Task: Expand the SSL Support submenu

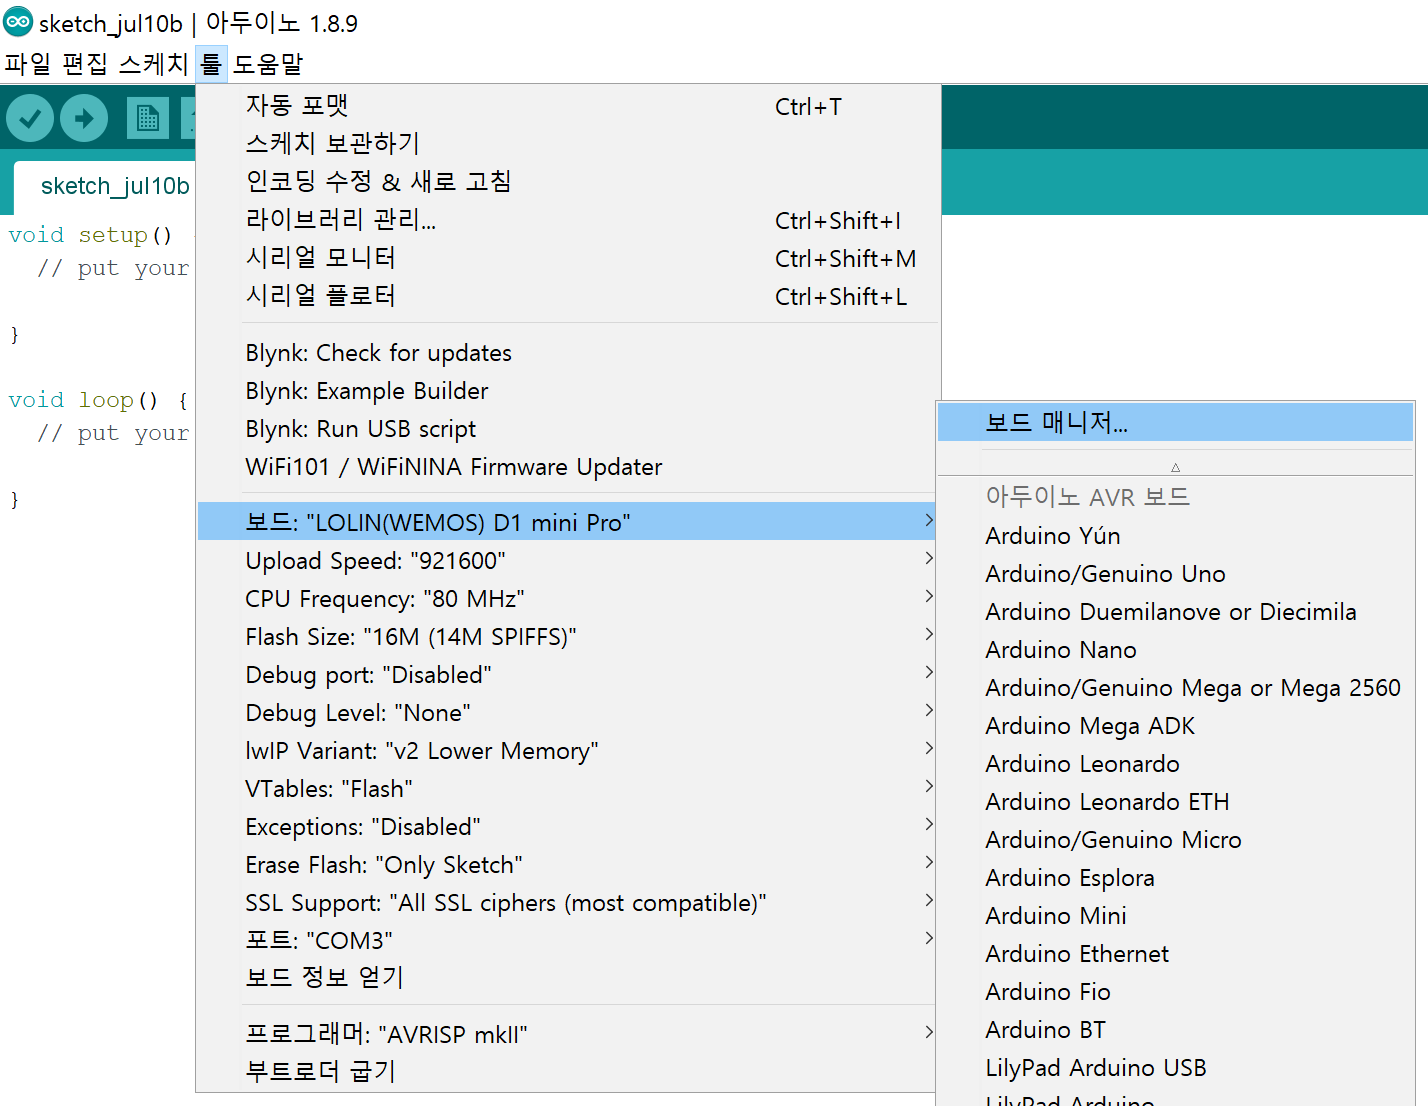Action: tap(567, 903)
